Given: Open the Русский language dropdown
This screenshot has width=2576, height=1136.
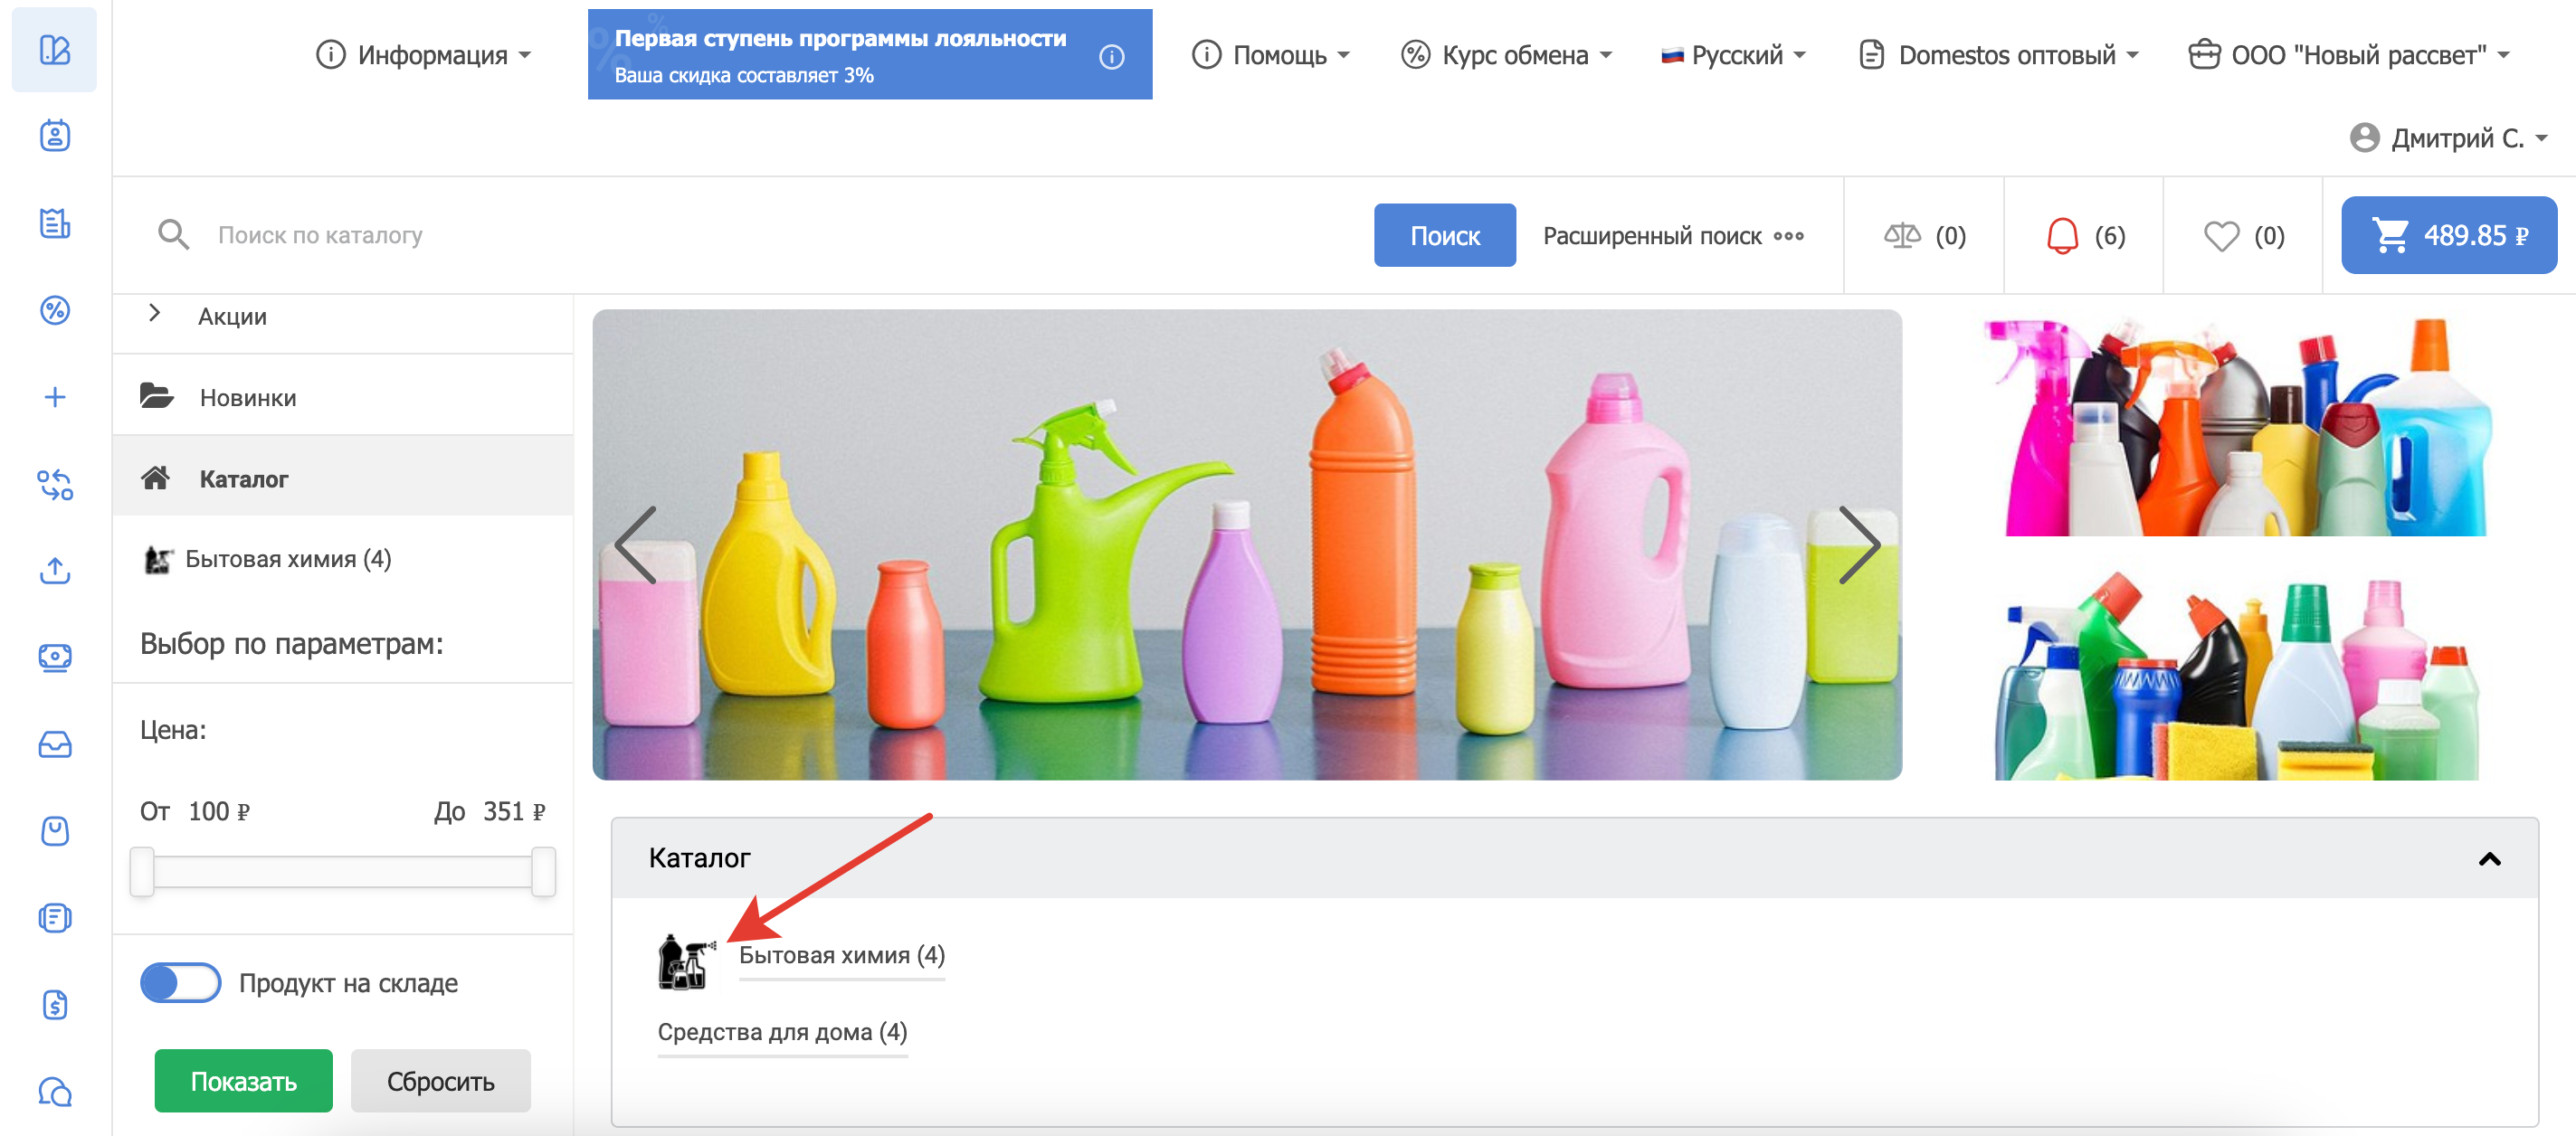Looking at the screenshot, I should (1733, 55).
